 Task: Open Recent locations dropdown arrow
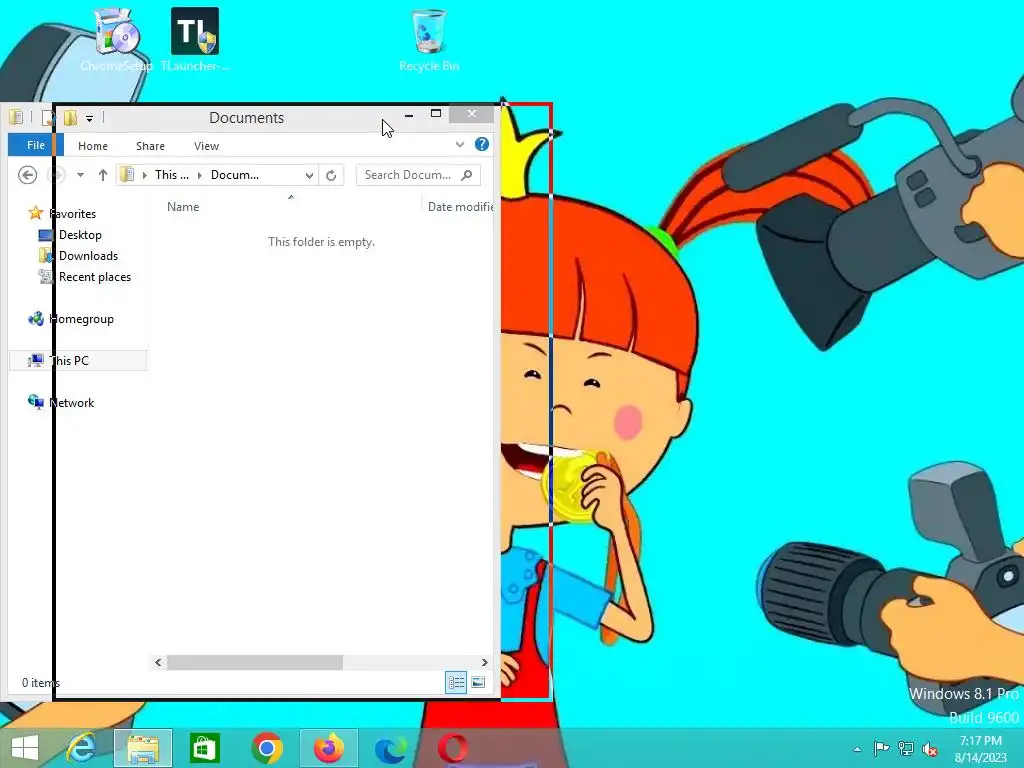[x=80, y=175]
